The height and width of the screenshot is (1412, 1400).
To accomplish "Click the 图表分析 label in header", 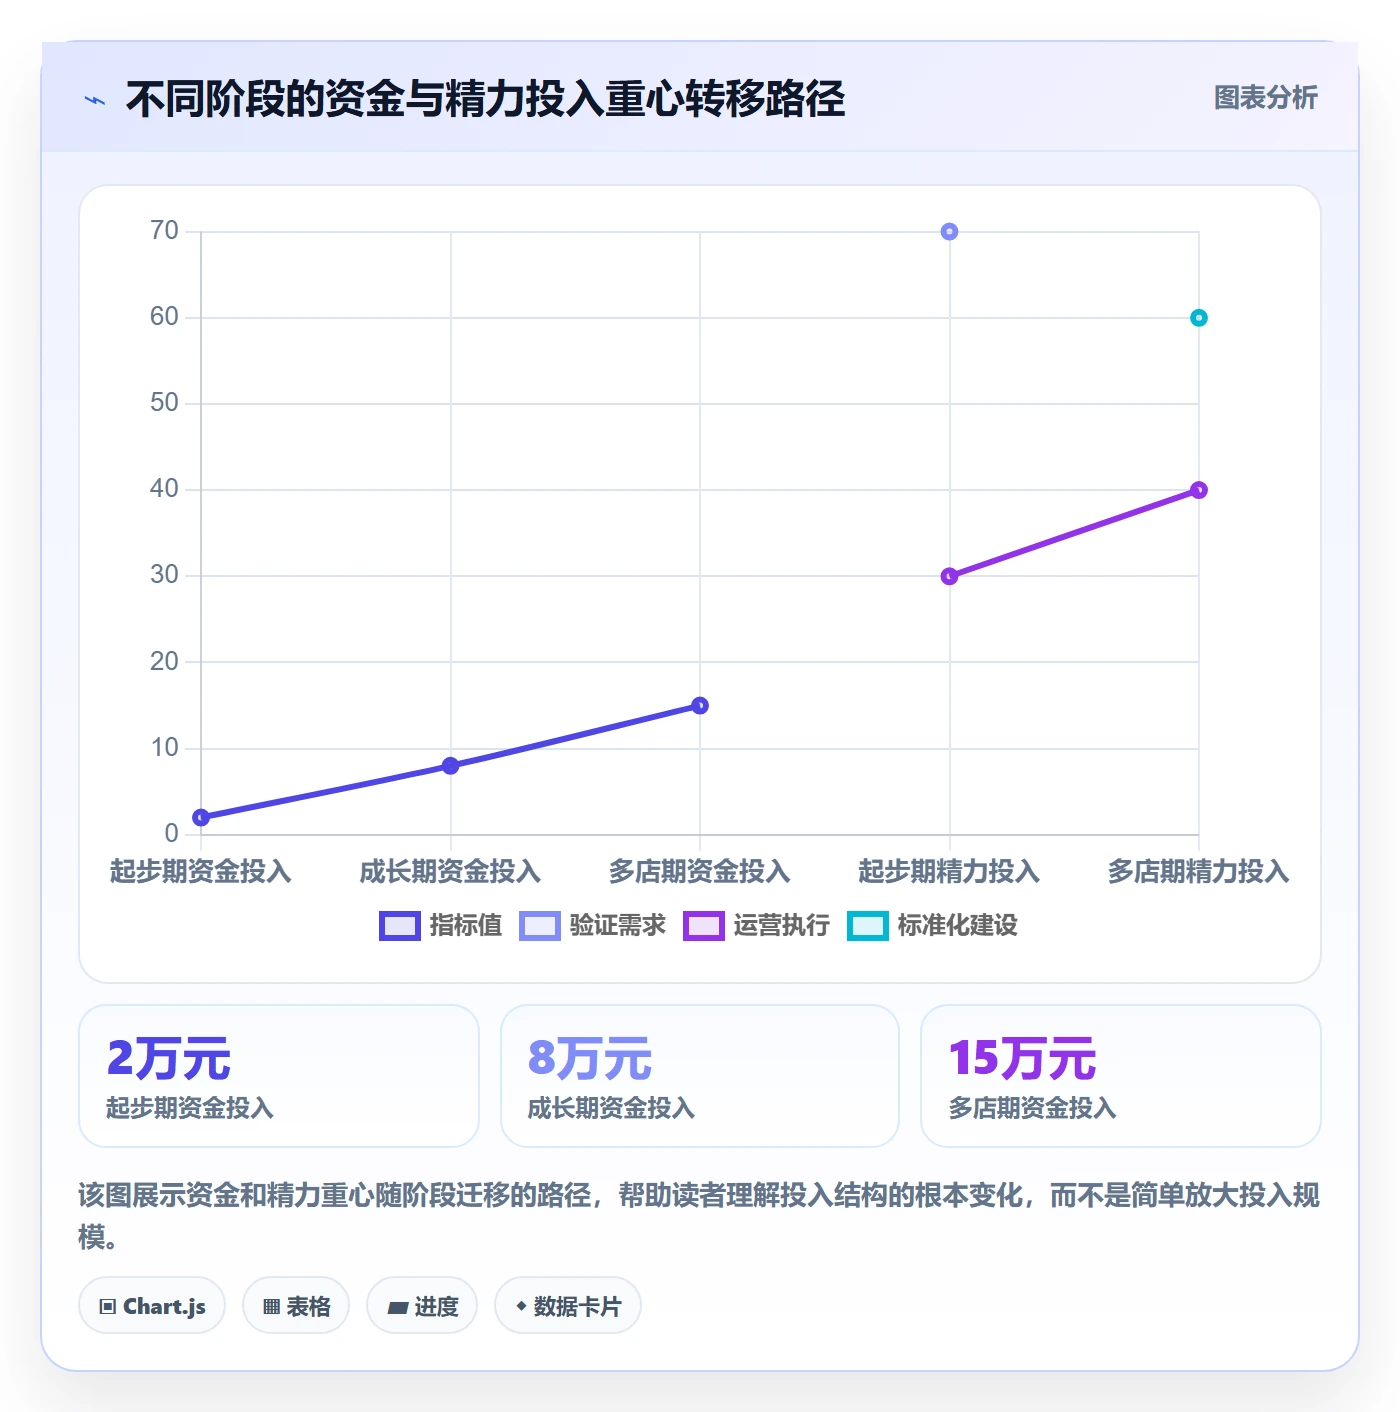I will coord(1265,98).
